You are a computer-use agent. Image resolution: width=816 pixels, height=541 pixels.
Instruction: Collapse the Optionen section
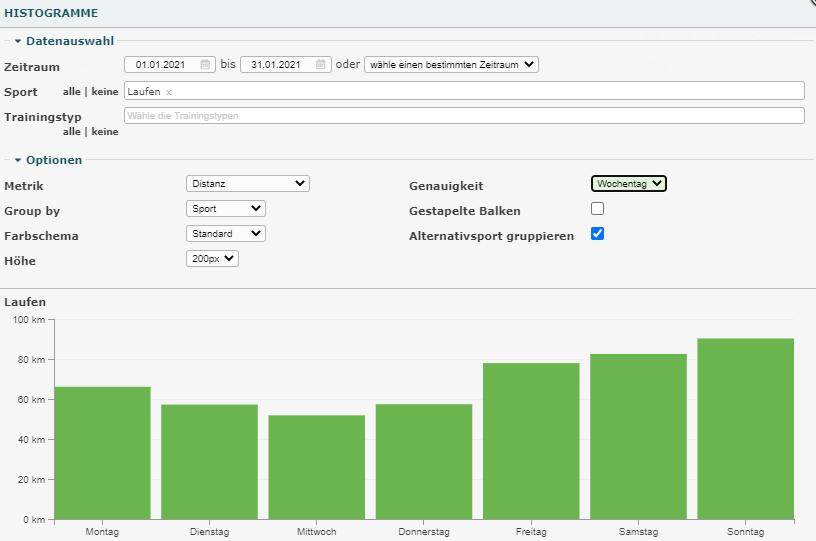(x=48, y=160)
